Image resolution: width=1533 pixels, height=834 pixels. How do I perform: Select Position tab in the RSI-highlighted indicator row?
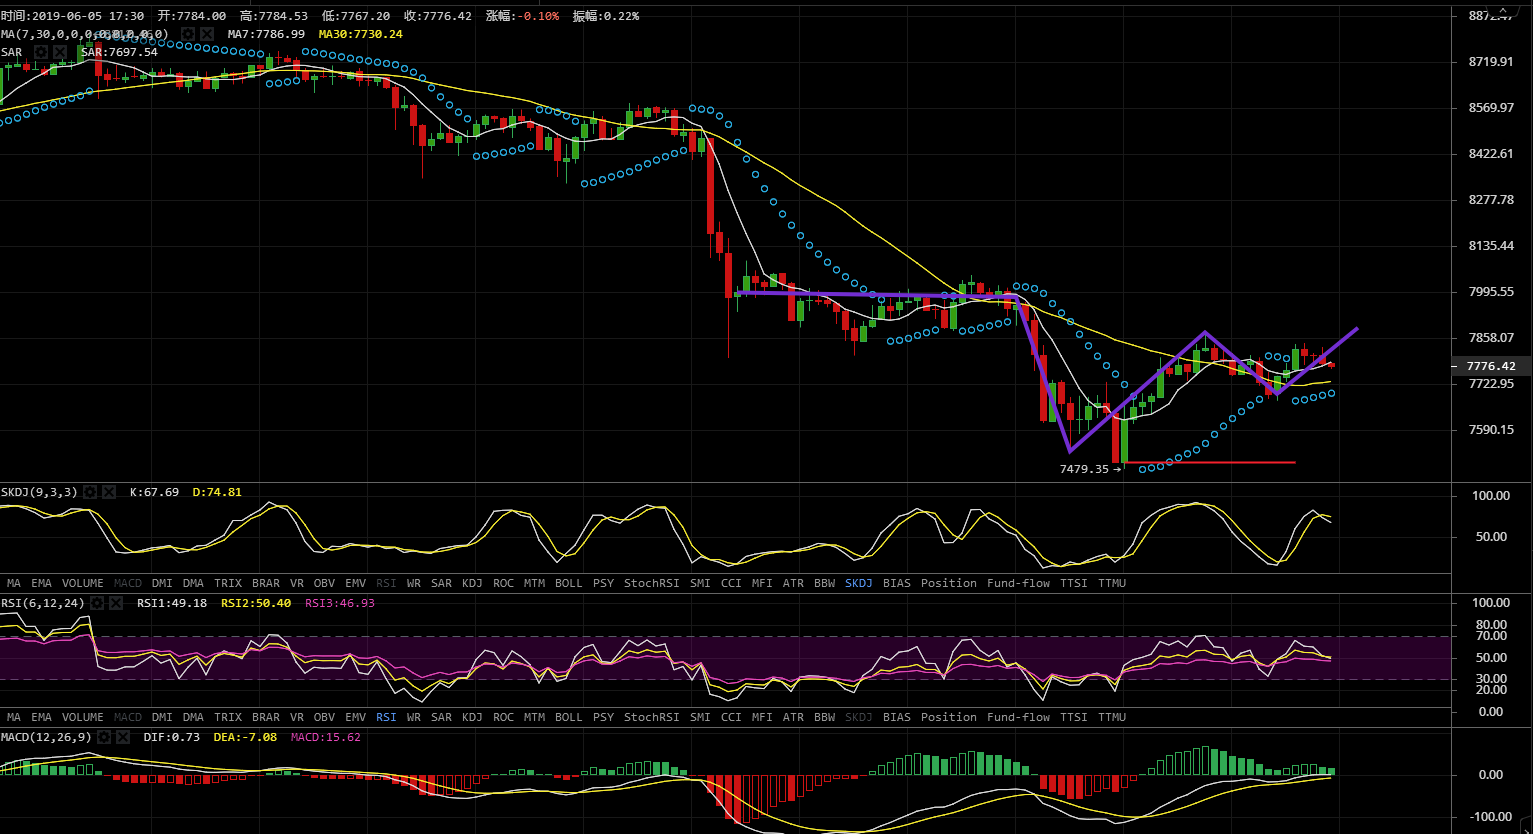[x=949, y=717]
